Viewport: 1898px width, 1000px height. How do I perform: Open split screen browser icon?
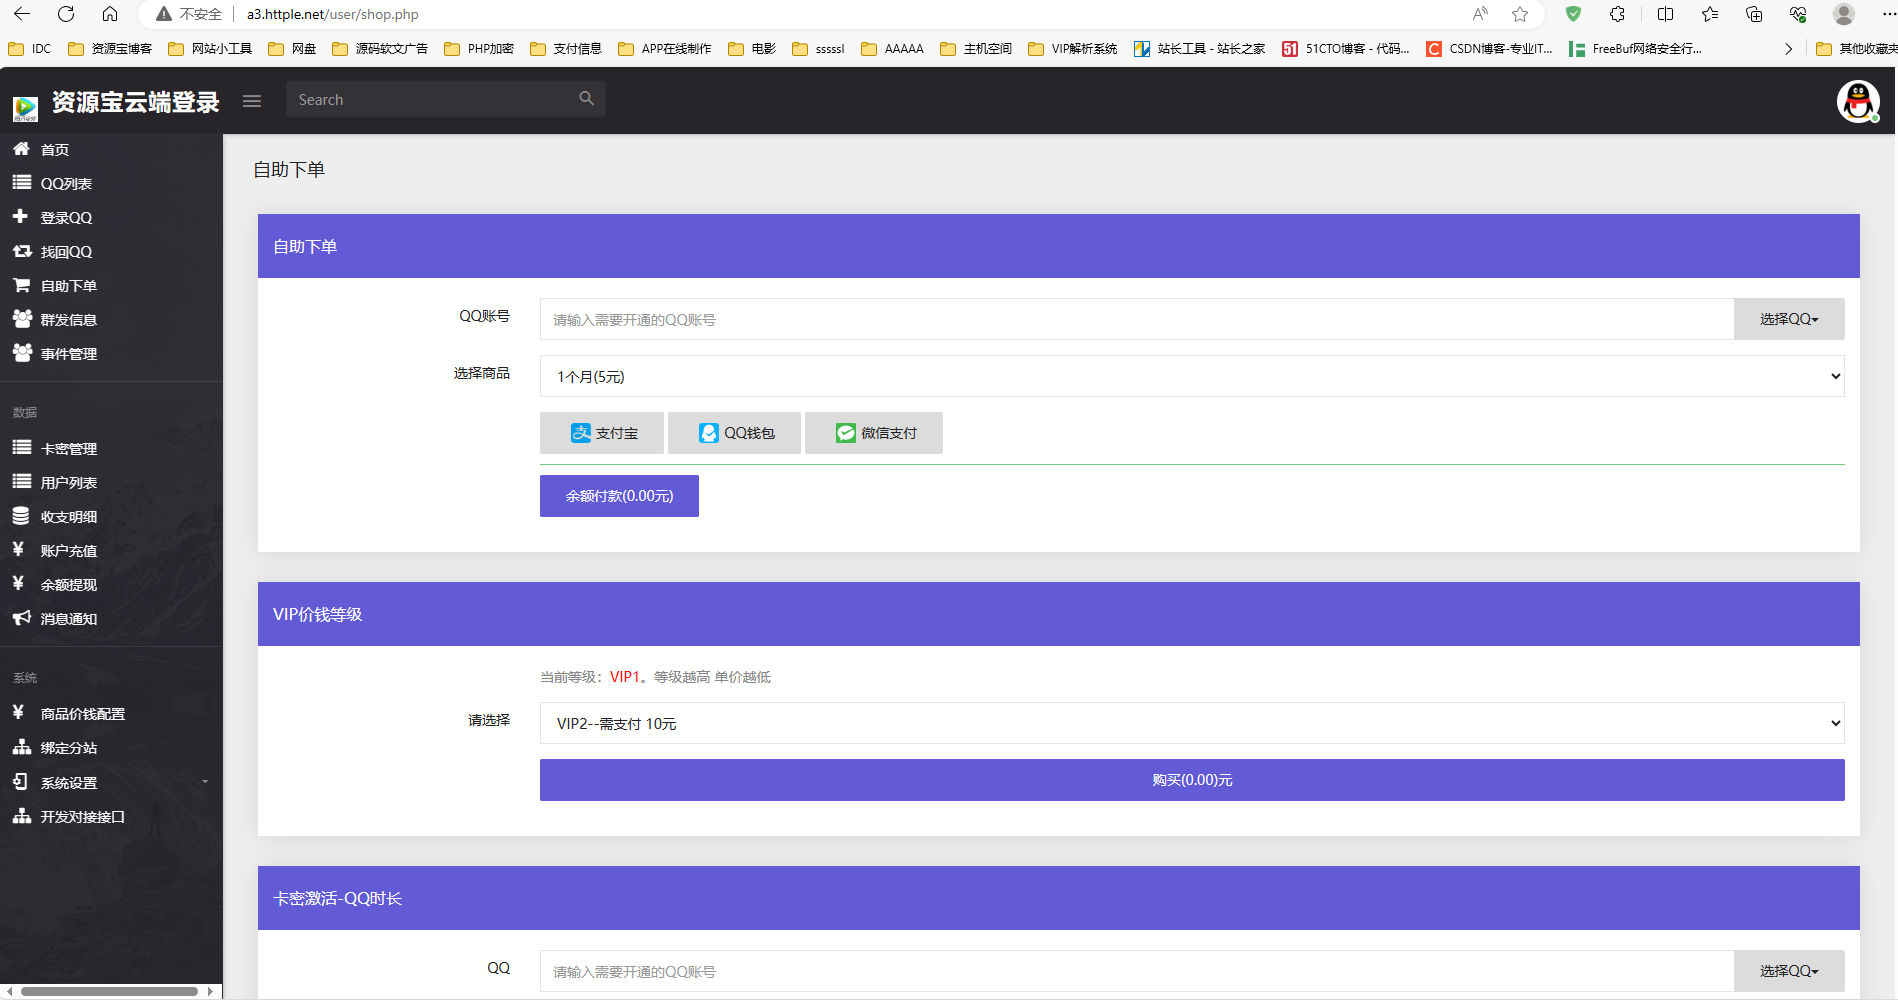coord(1665,14)
